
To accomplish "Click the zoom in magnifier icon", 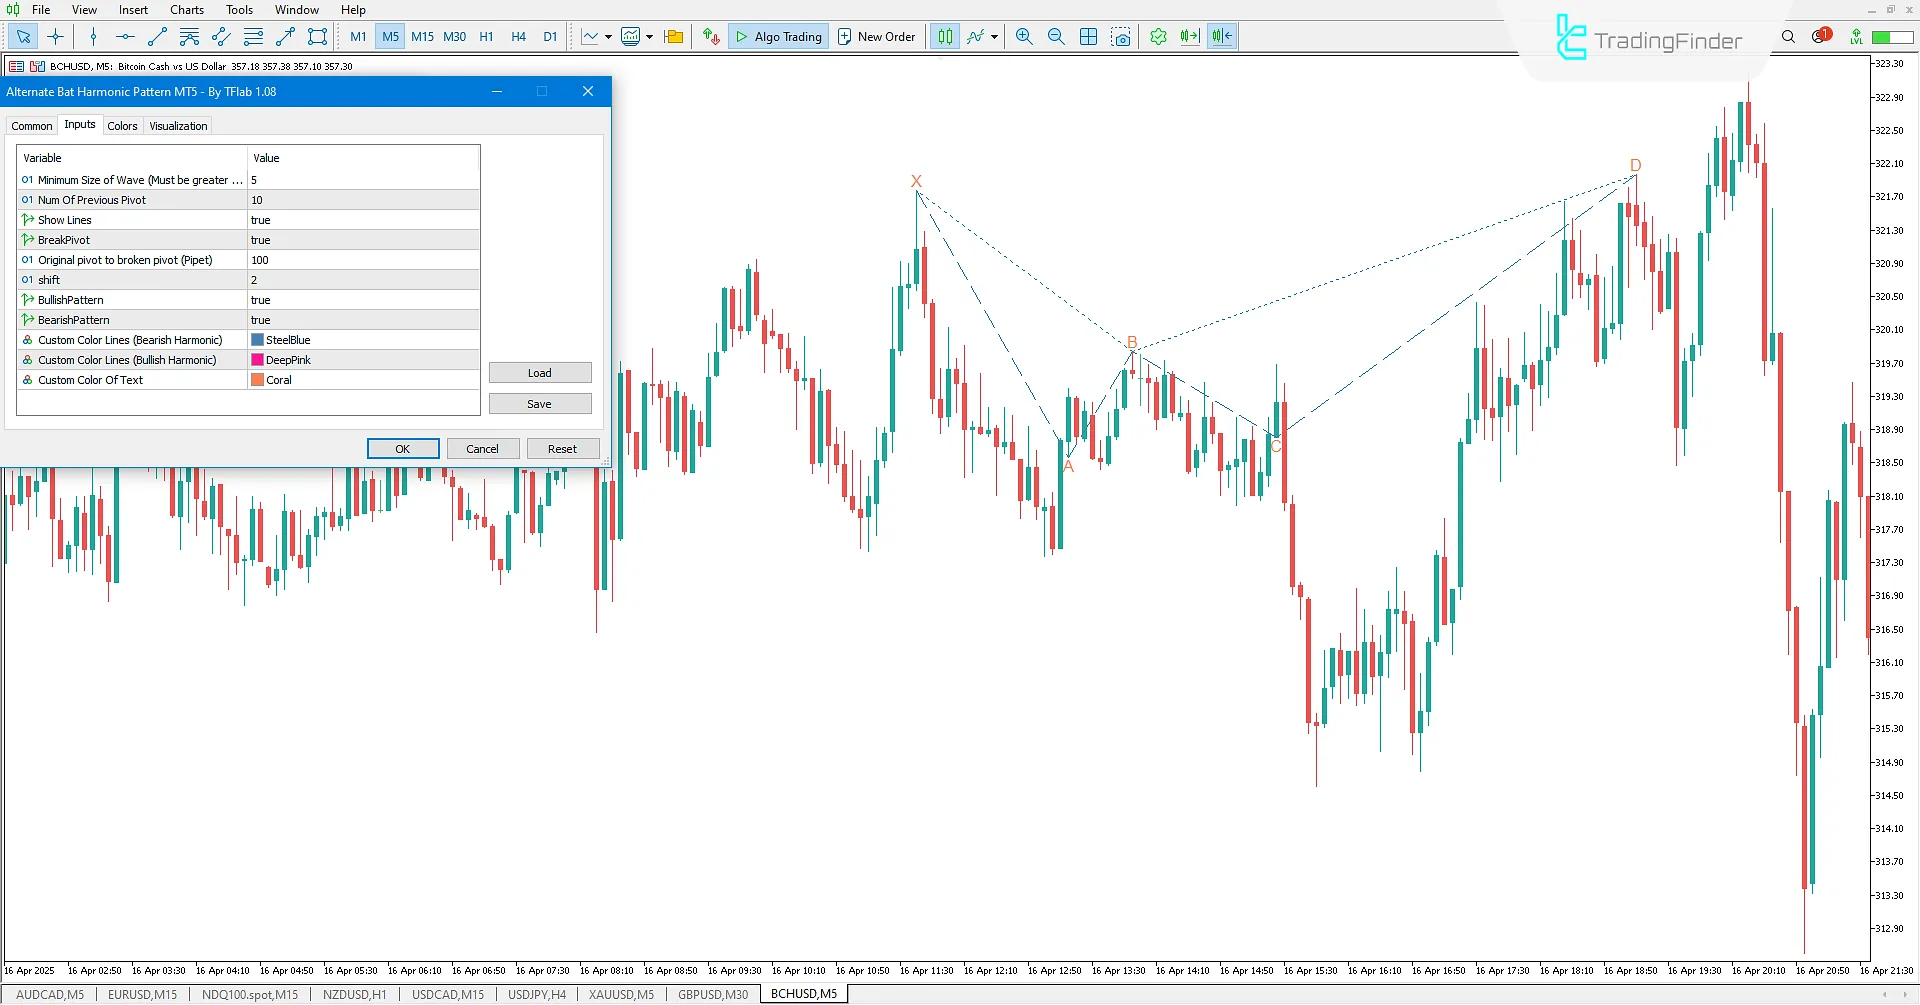I will 1024,37.
